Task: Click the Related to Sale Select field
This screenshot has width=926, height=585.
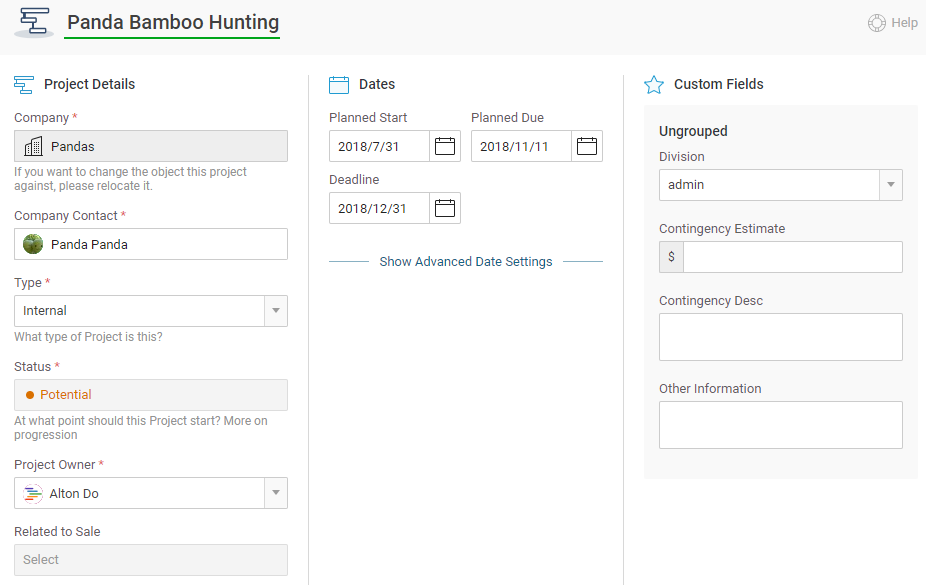Action: coord(151,560)
